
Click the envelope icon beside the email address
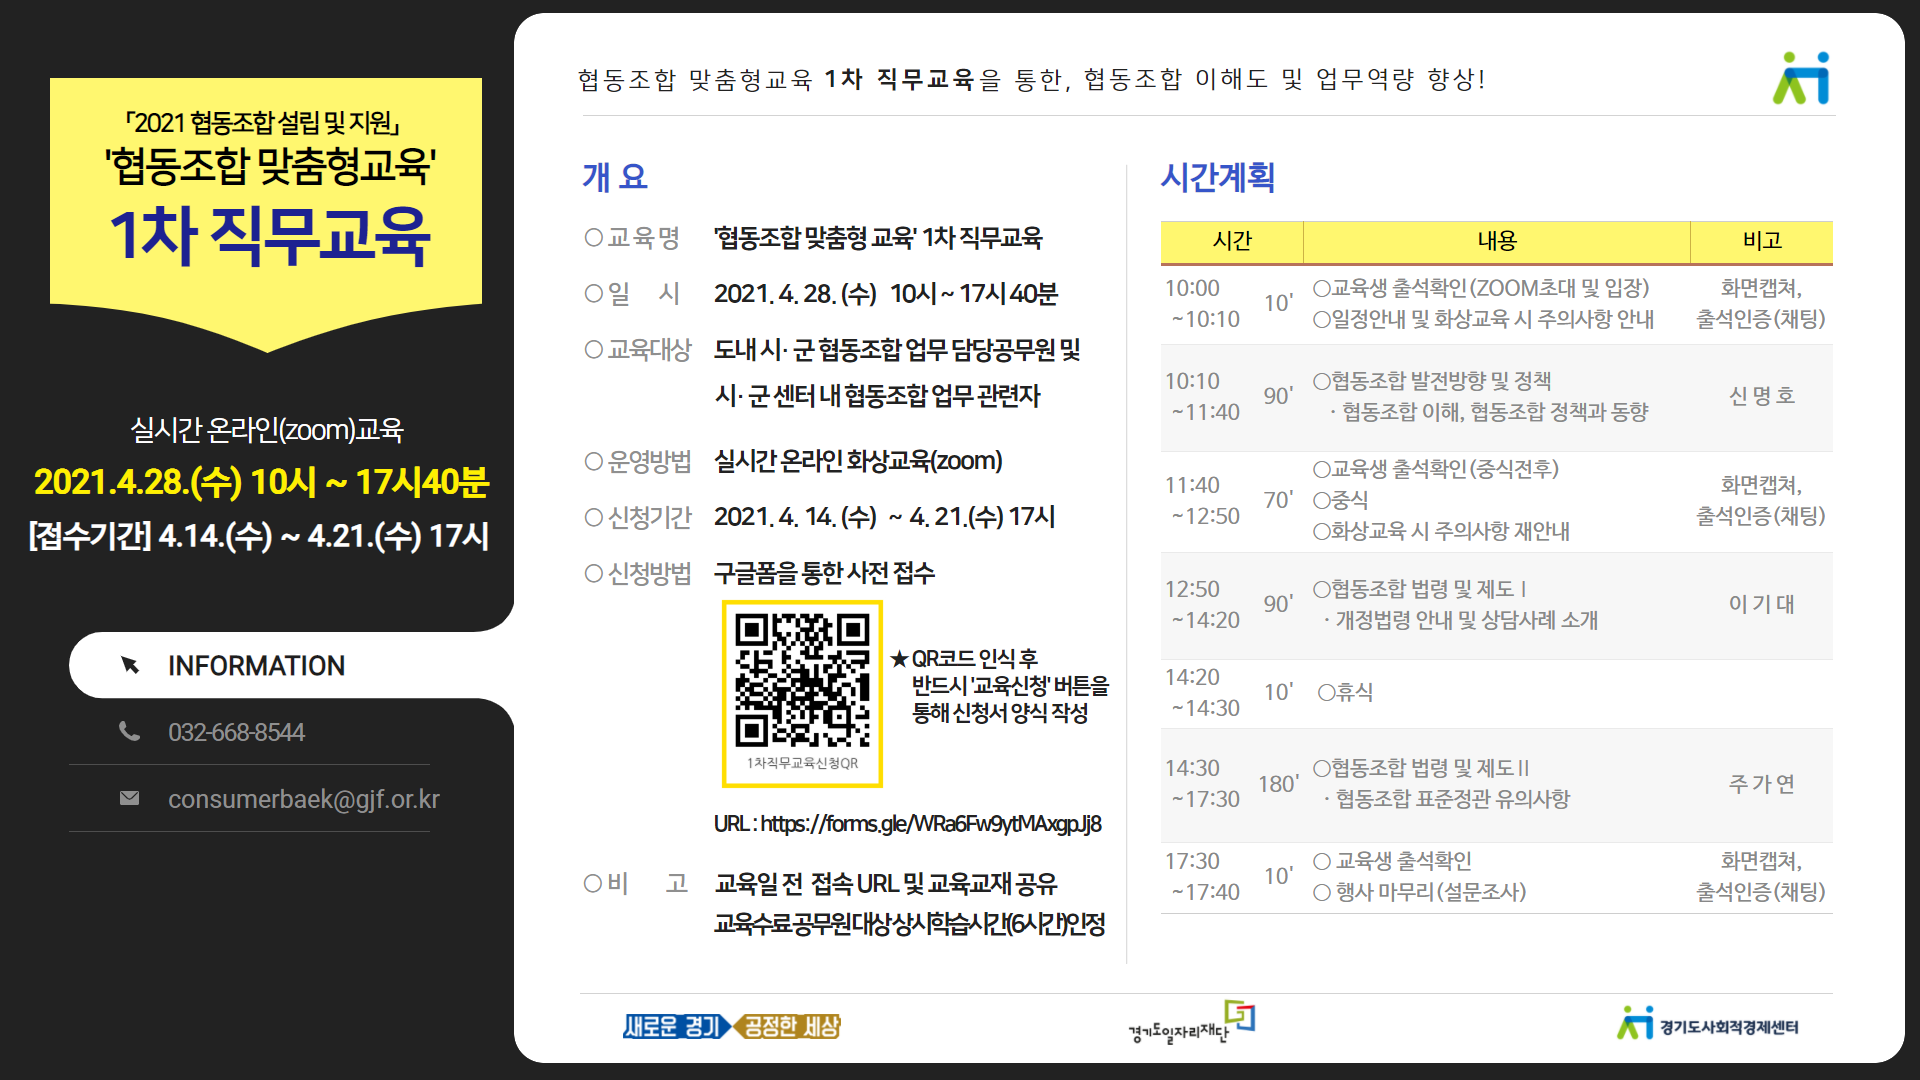[129, 798]
